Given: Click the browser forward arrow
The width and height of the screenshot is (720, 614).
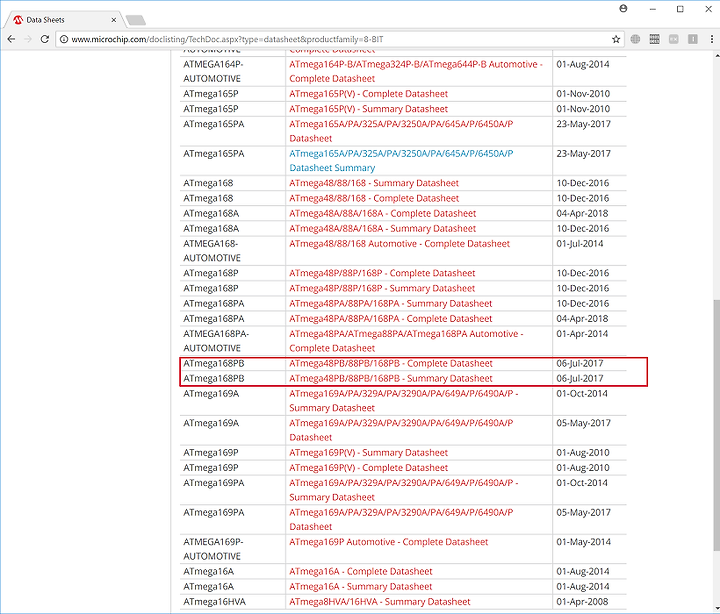Looking at the screenshot, I should tap(28, 39).
